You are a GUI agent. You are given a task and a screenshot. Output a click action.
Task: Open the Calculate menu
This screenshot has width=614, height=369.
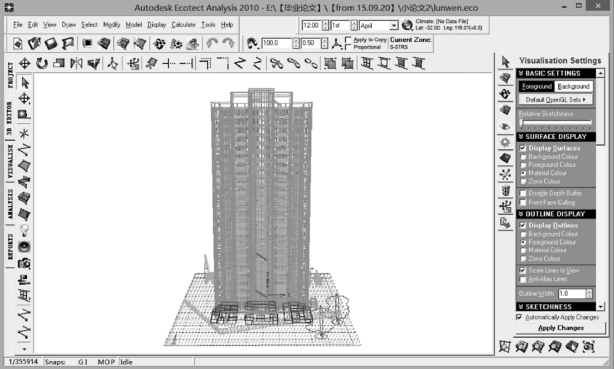click(183, 24)
